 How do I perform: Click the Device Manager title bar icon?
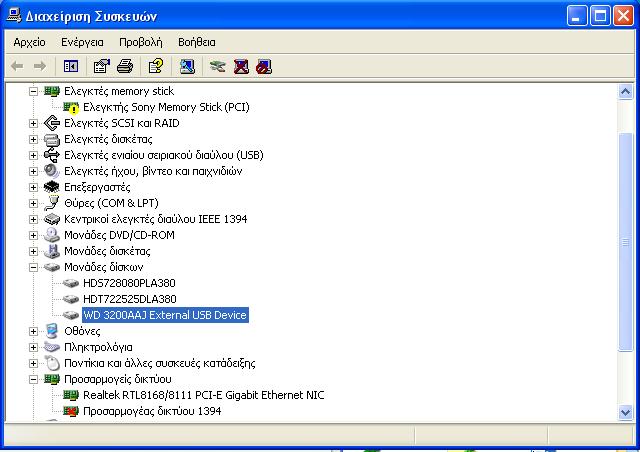tap(13, 16)
